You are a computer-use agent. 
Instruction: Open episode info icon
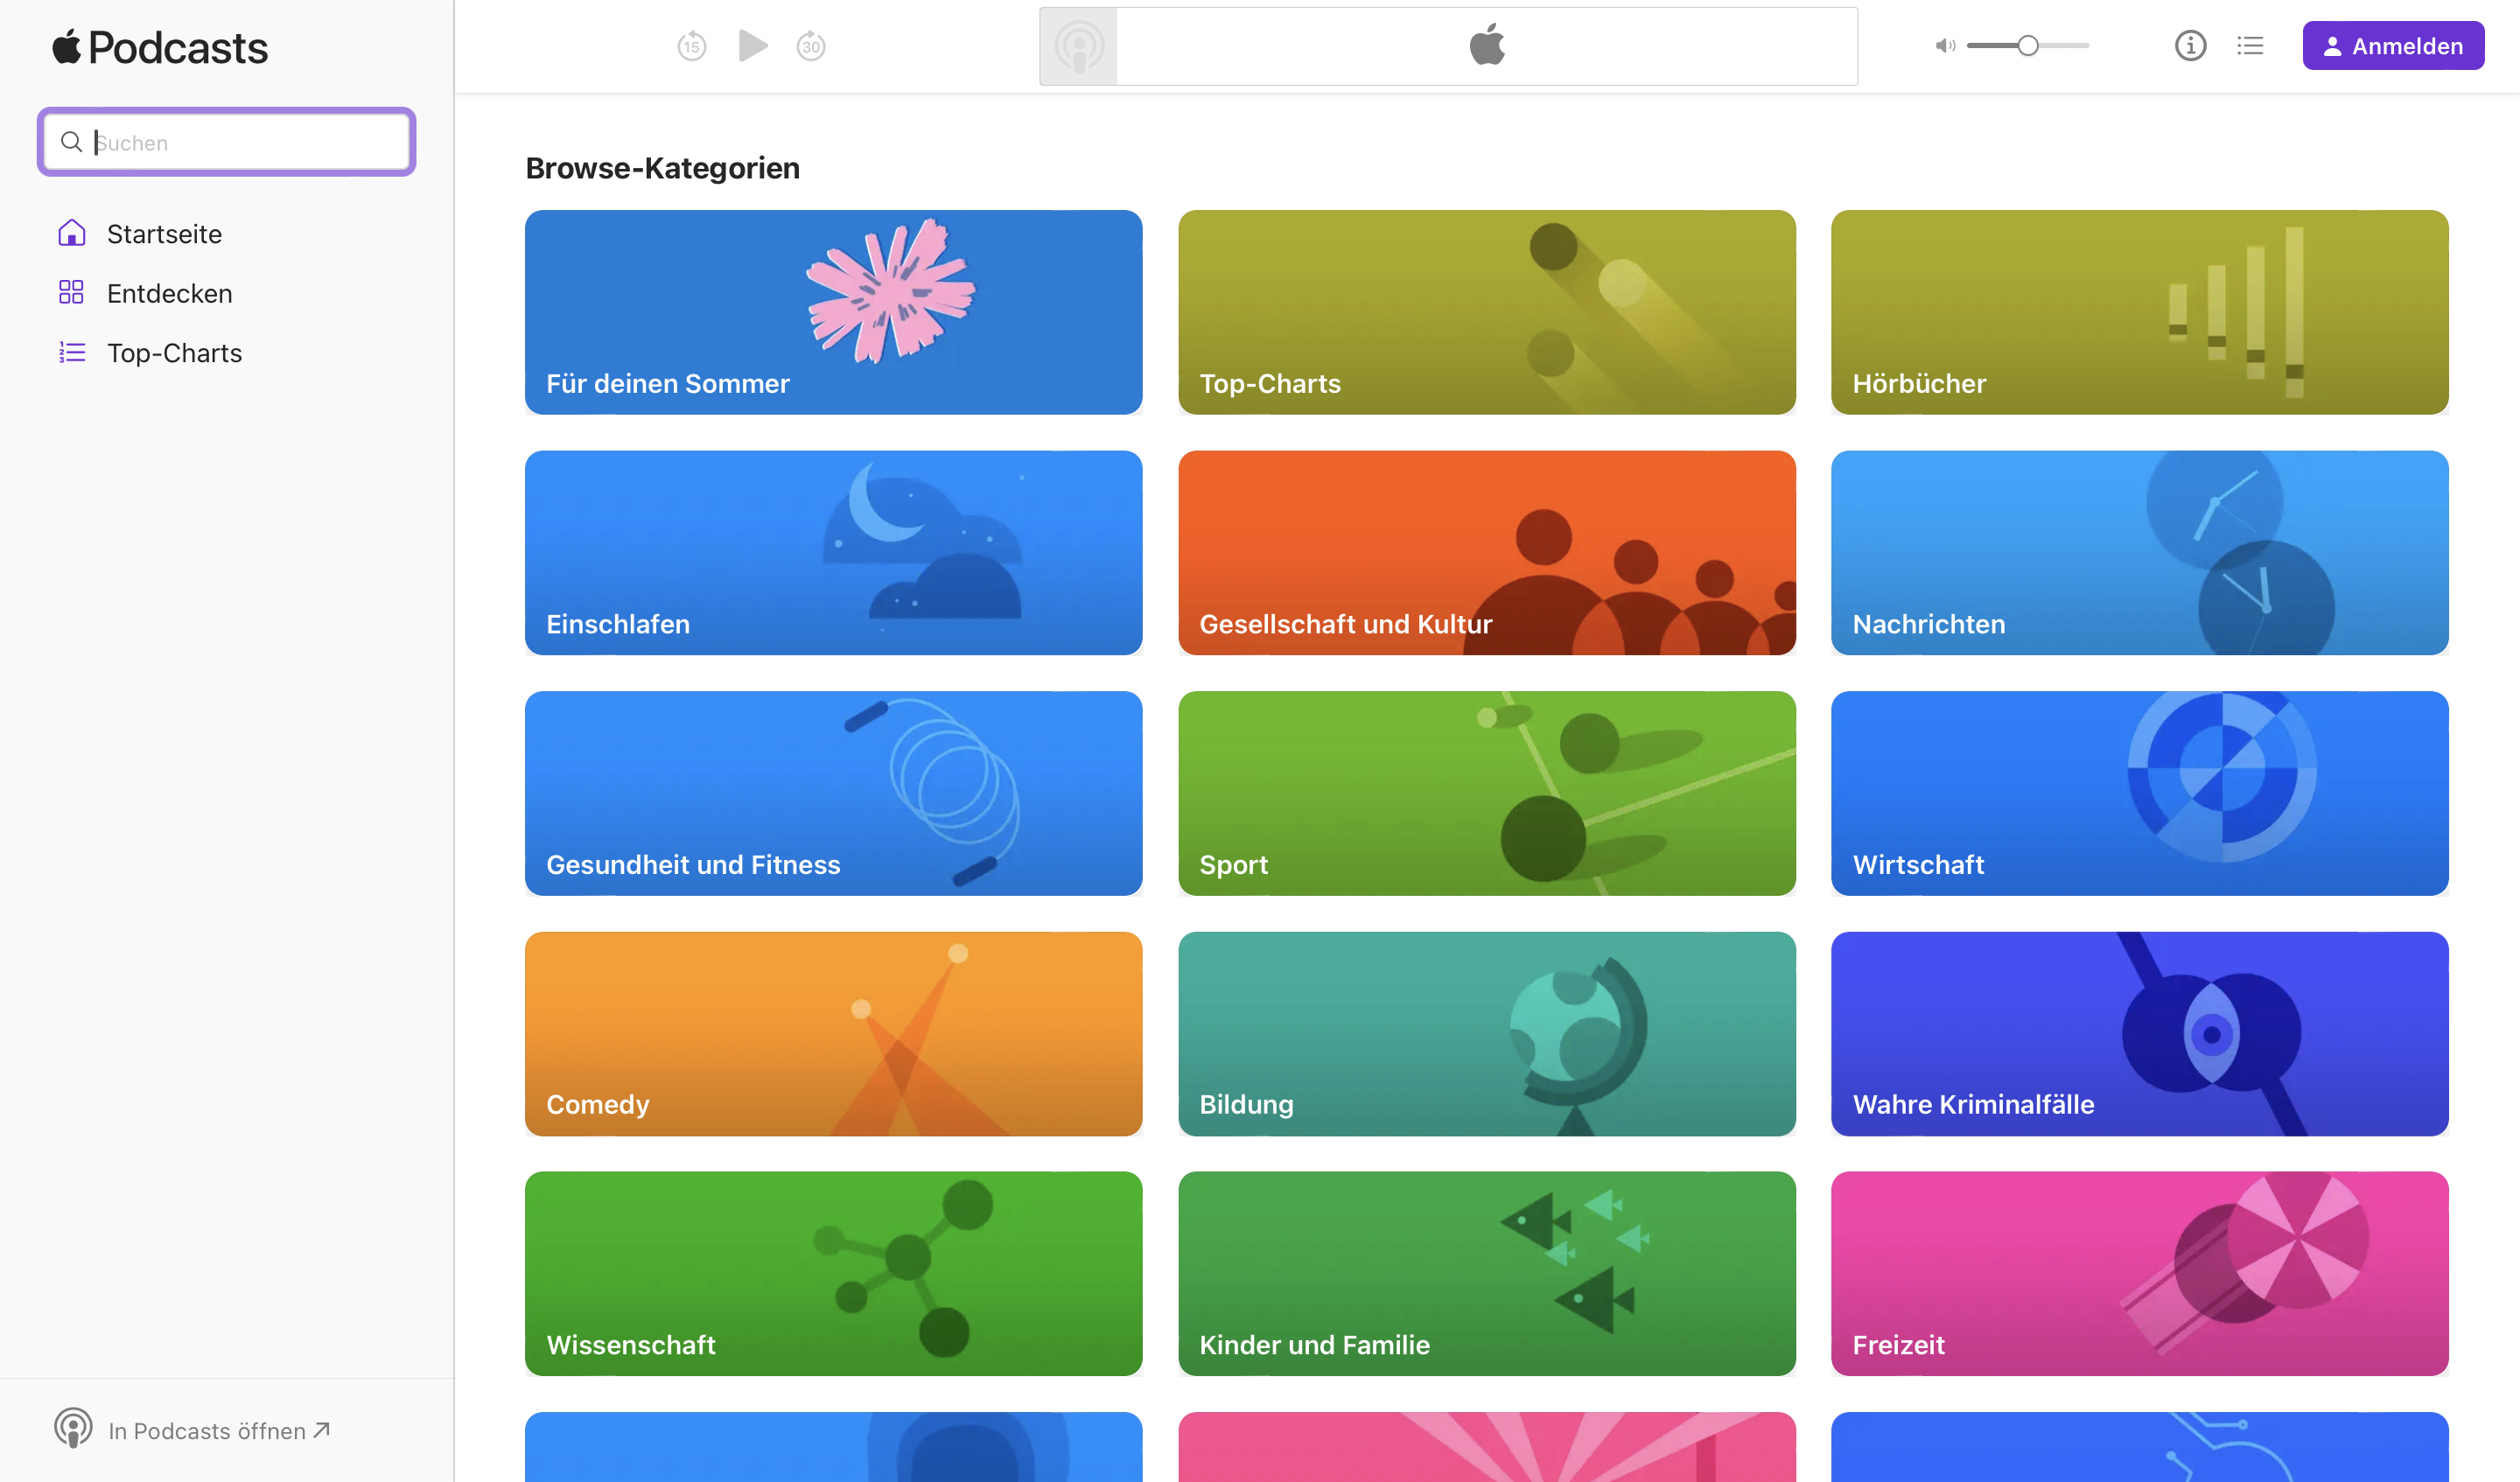2190,46
